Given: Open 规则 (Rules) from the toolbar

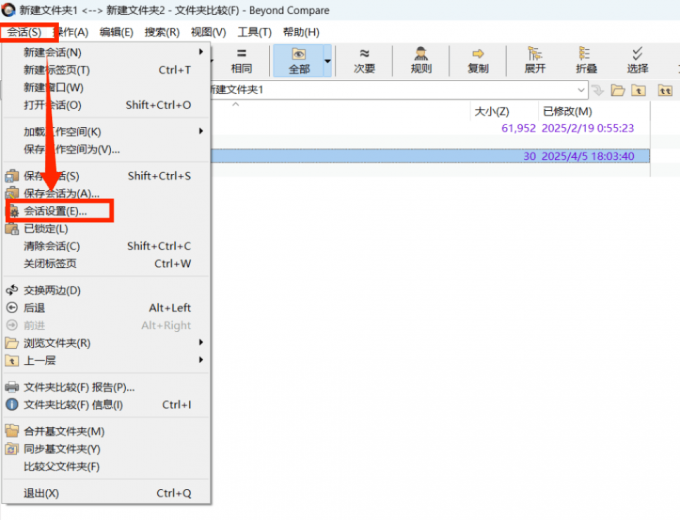Looking at the screenshot, I should pos(422,60).
